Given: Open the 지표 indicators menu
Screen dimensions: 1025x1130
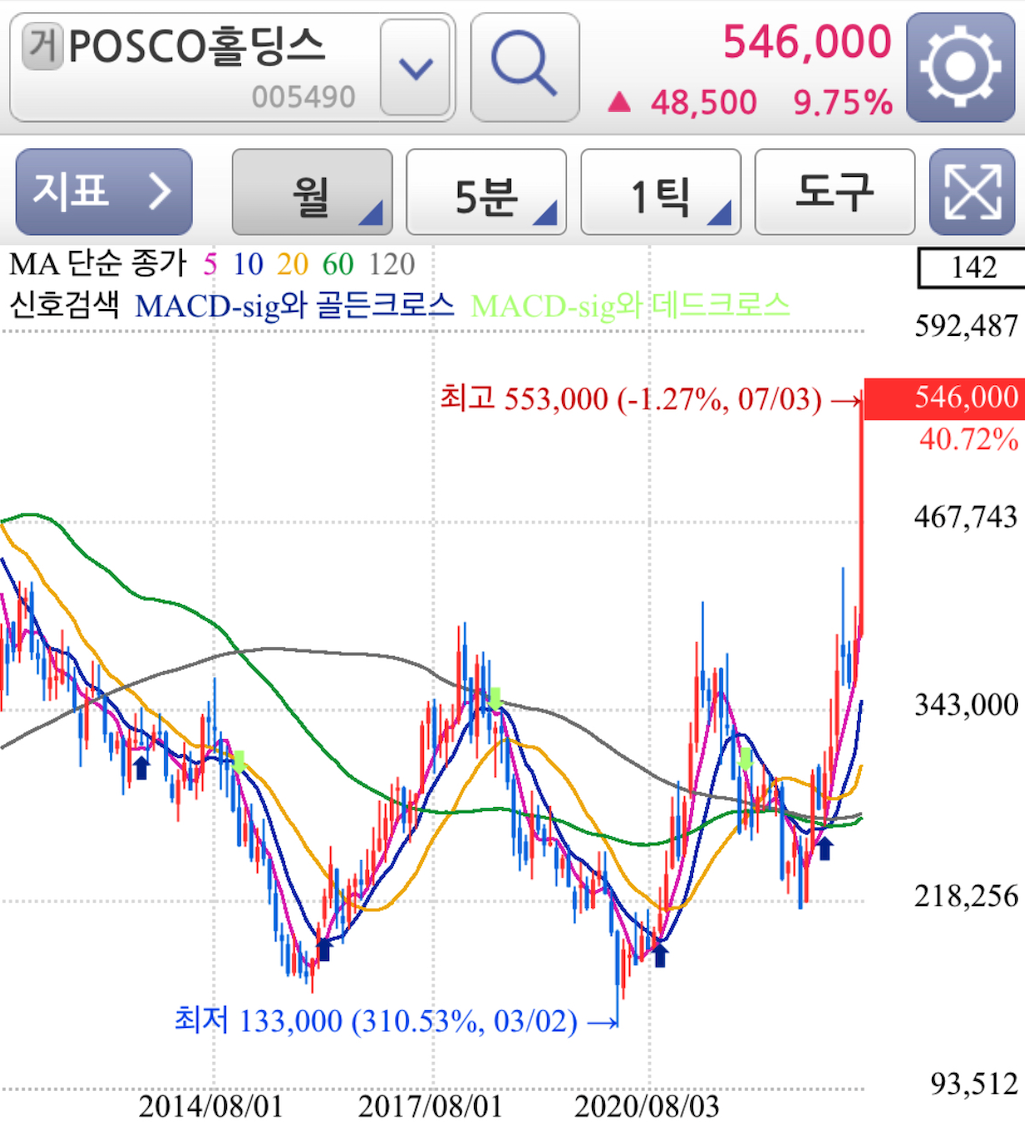Looking at the screenshot, I should pos(104,192).
